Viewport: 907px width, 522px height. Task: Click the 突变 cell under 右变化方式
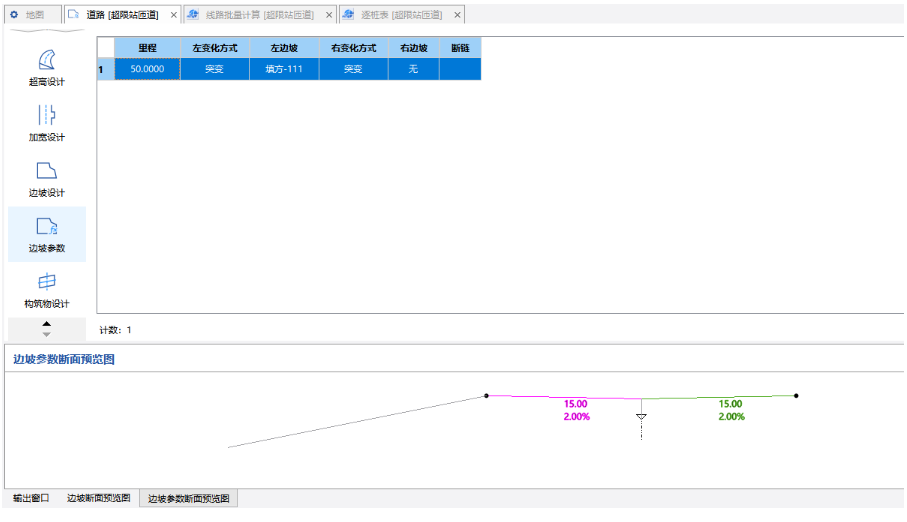coord(353,69)
